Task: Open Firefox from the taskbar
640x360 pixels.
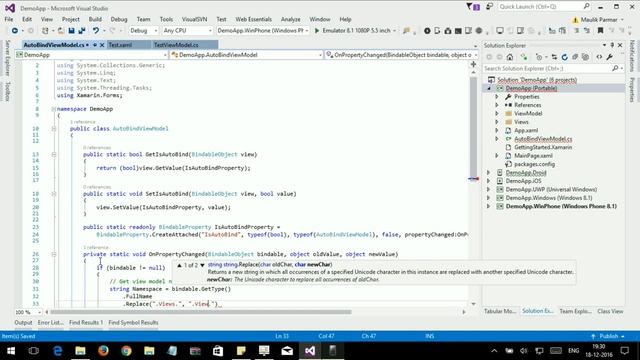Action: coord(103,351)
